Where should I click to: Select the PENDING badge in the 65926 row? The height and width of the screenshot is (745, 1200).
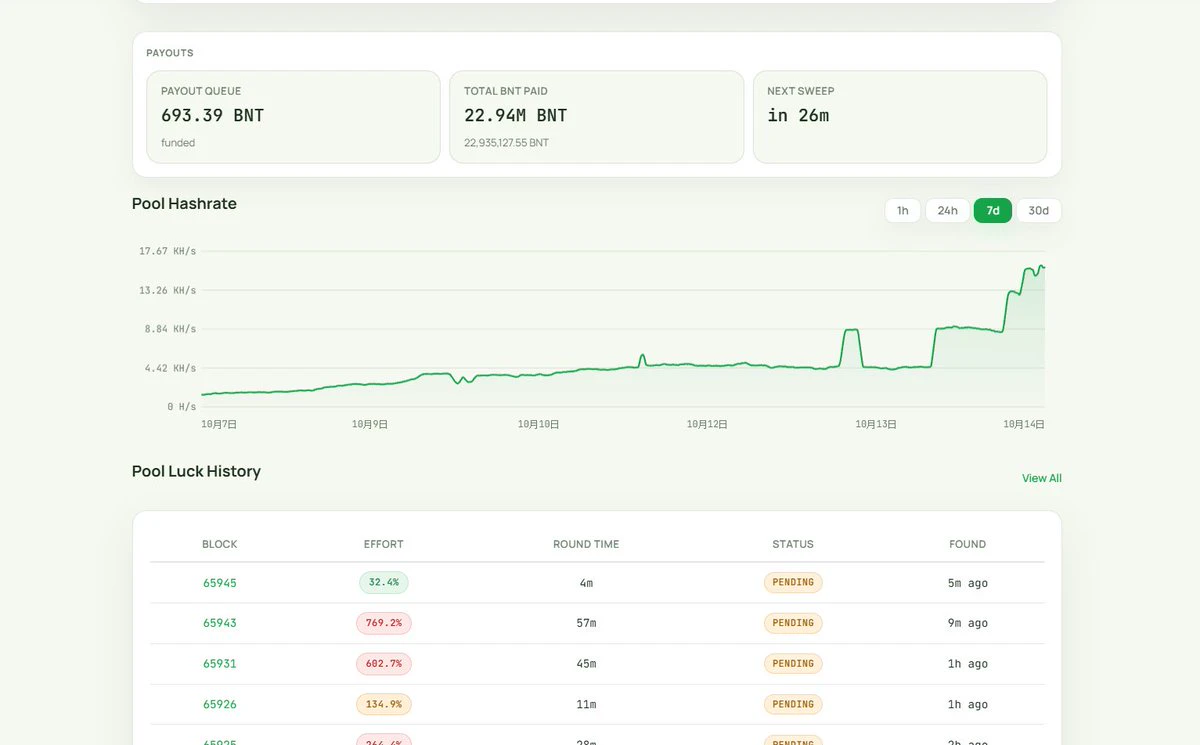click(x=793, y=704)
